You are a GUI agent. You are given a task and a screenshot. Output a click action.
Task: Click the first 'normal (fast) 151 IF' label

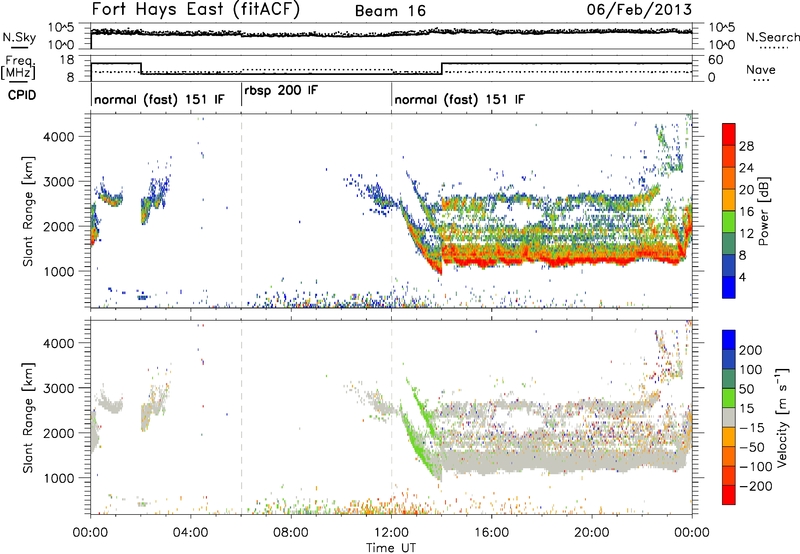[x=159, y=99]
